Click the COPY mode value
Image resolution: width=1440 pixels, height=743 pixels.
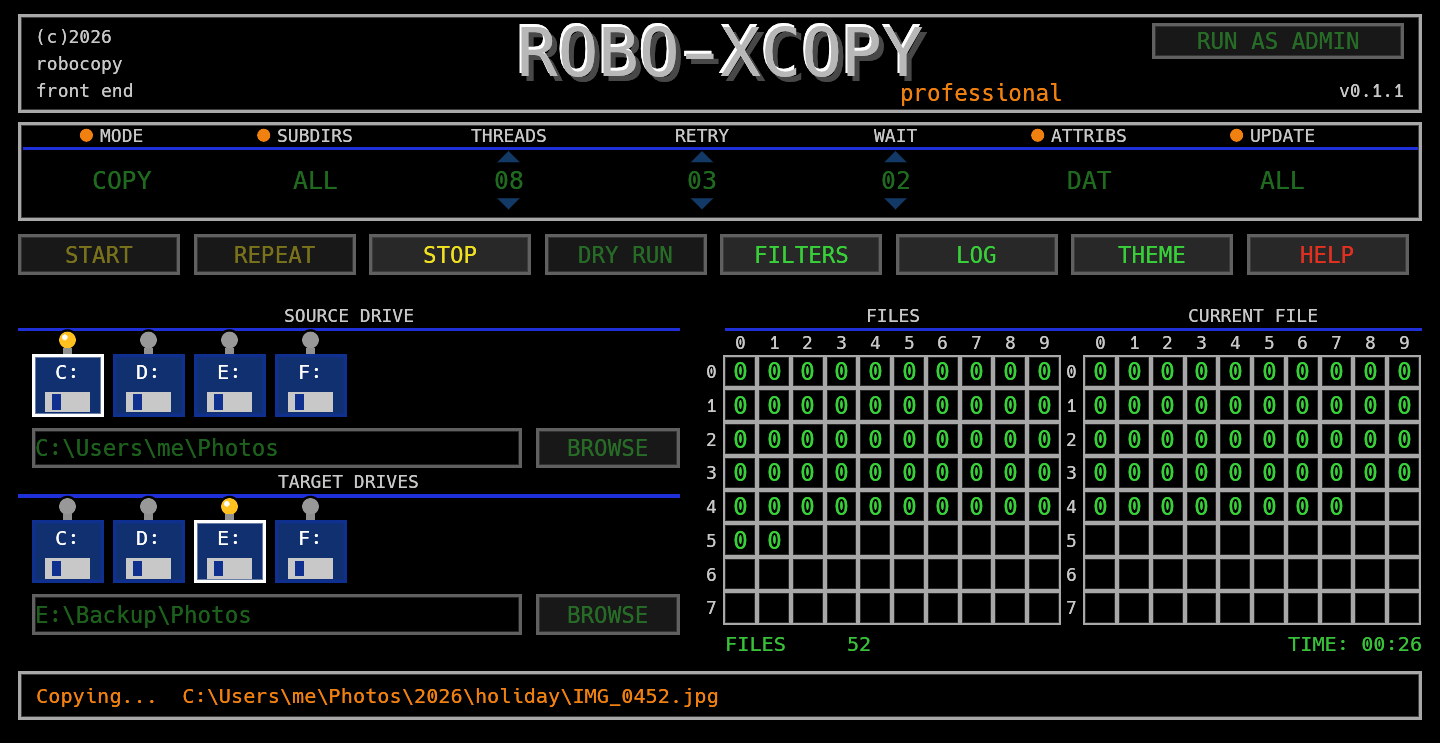pos(122,181)
